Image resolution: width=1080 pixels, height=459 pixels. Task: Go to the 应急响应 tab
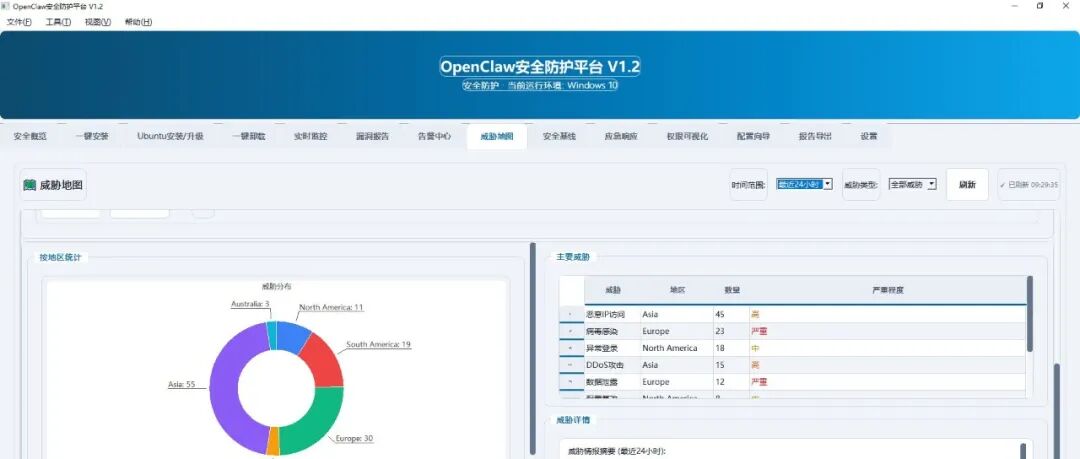(621, 136)
